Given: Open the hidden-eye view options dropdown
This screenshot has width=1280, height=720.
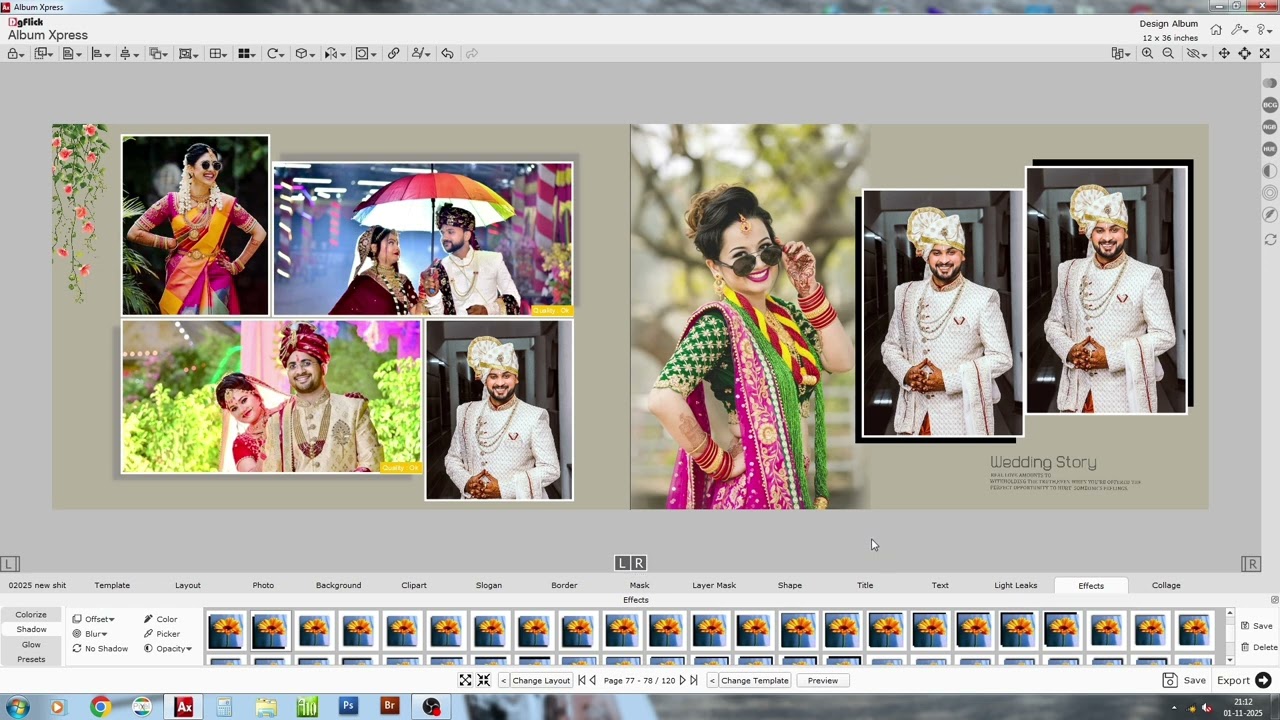Looking at the screenshot, I should click(1196, 53).
